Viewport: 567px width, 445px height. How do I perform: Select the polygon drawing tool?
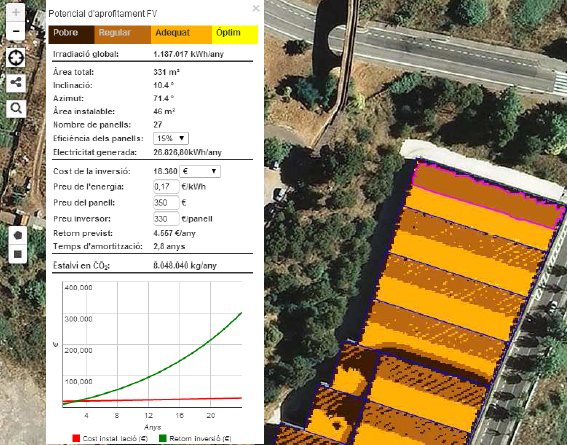coord(18,236)
